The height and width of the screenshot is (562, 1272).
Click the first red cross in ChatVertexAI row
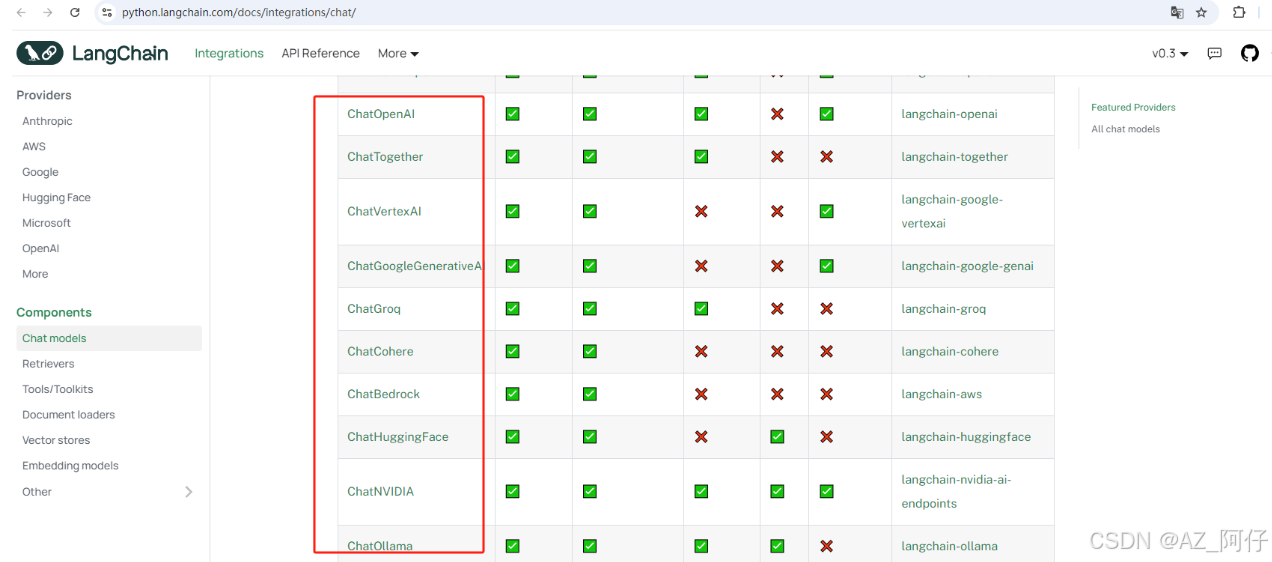click(701, 212)
